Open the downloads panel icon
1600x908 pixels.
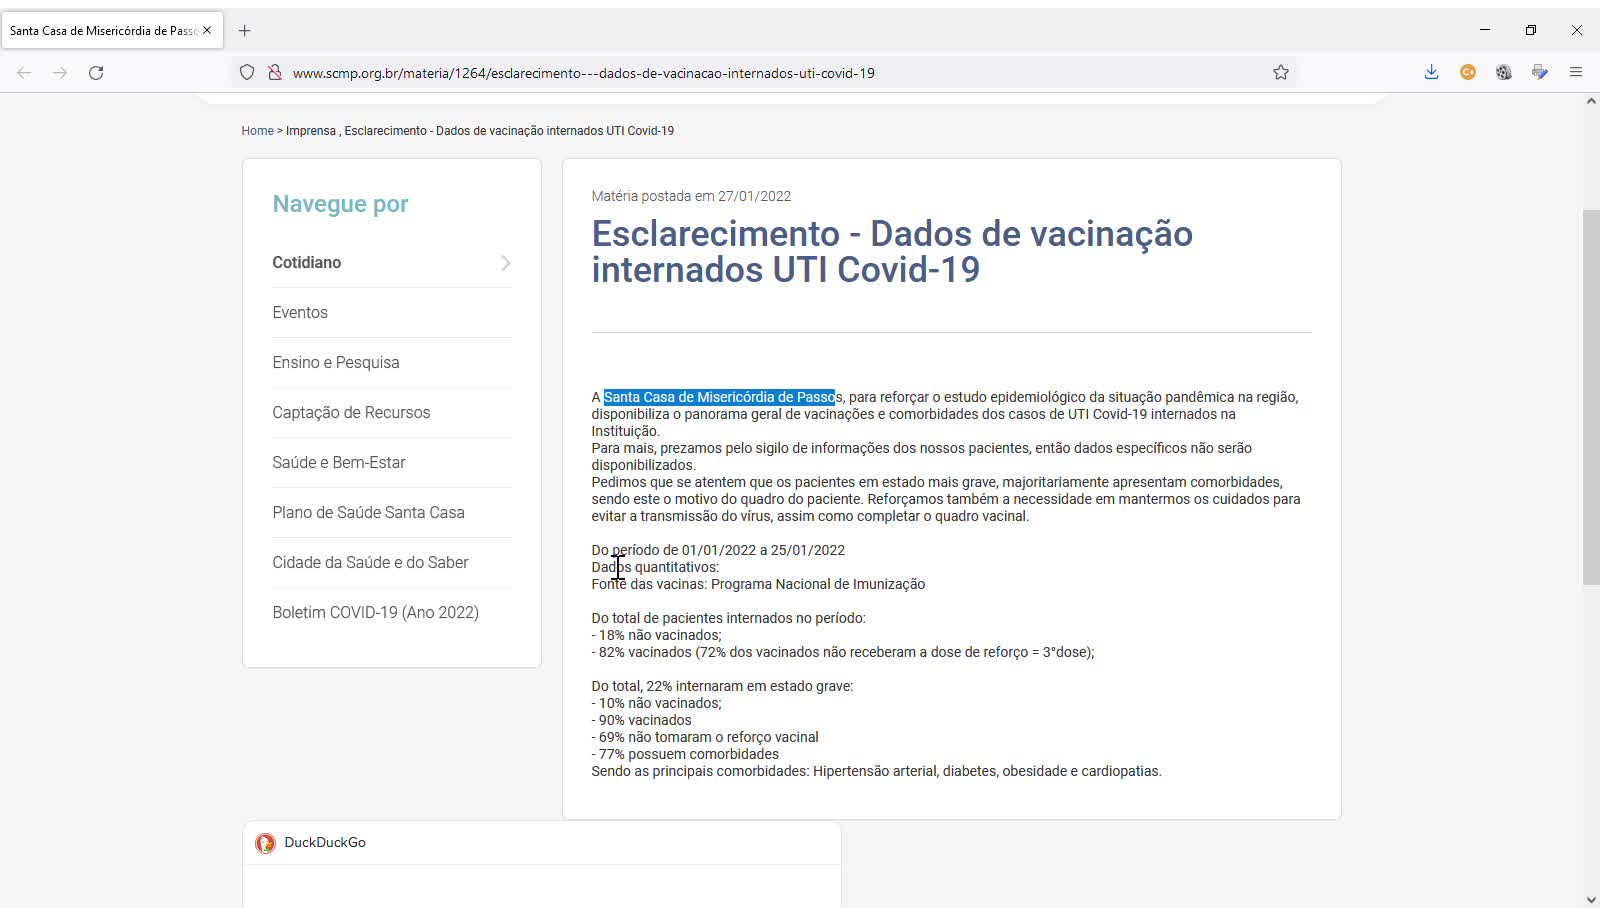[x=1432, y=72]
